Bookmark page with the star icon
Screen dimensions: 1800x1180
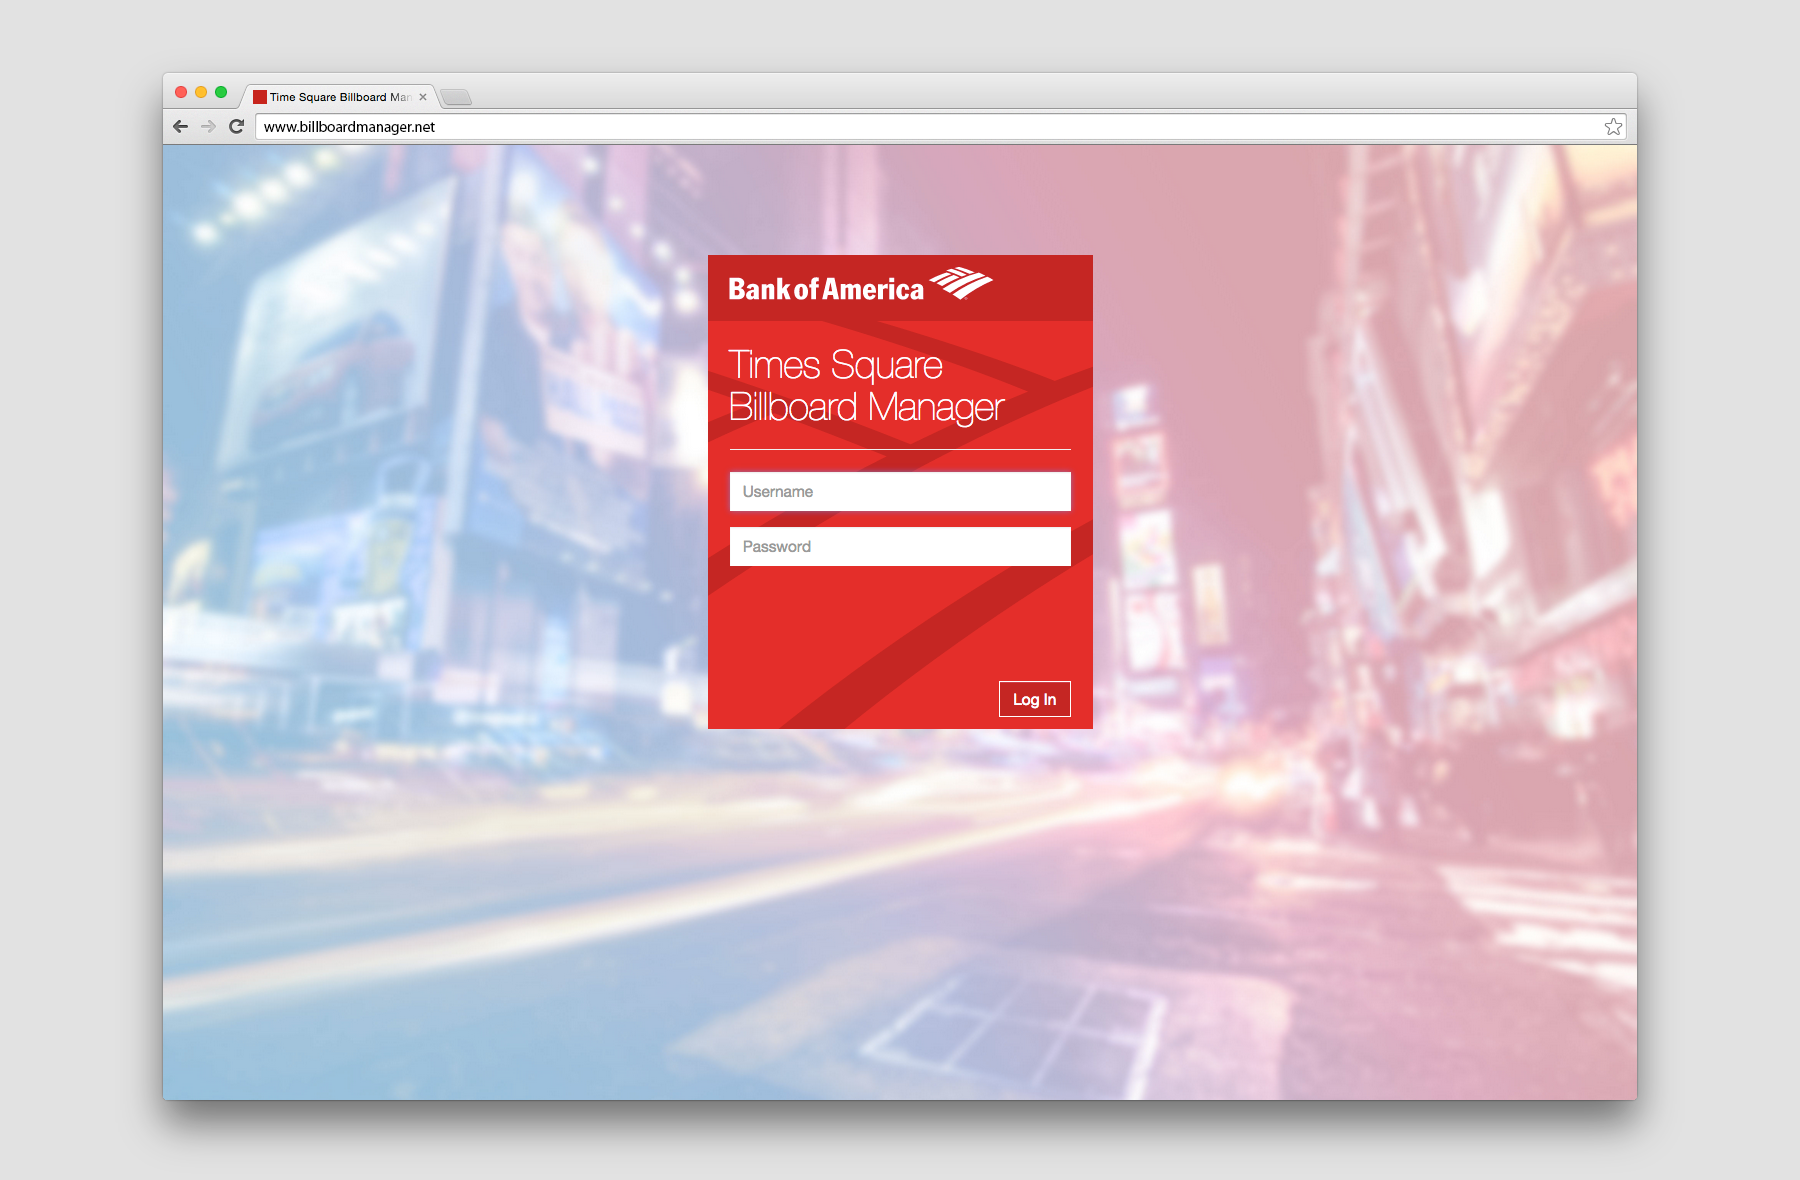click(1613, 126)
